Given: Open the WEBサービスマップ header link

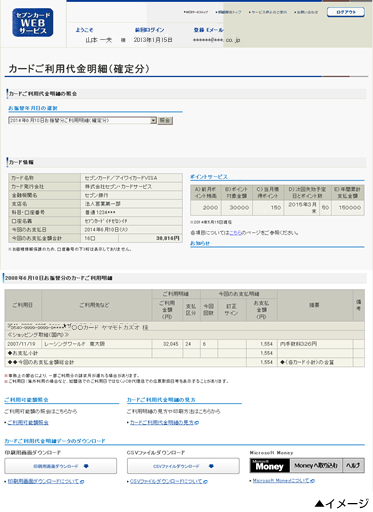Looking at the screenshot, I should (196, 12).
